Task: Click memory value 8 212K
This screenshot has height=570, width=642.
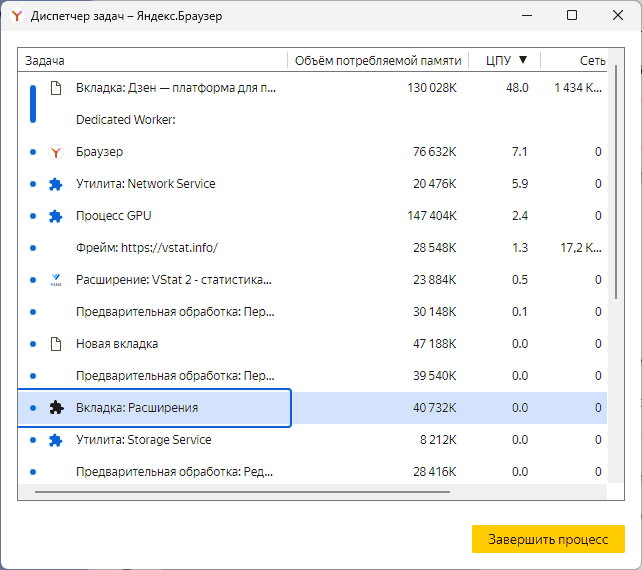Action: coord(438,439)
